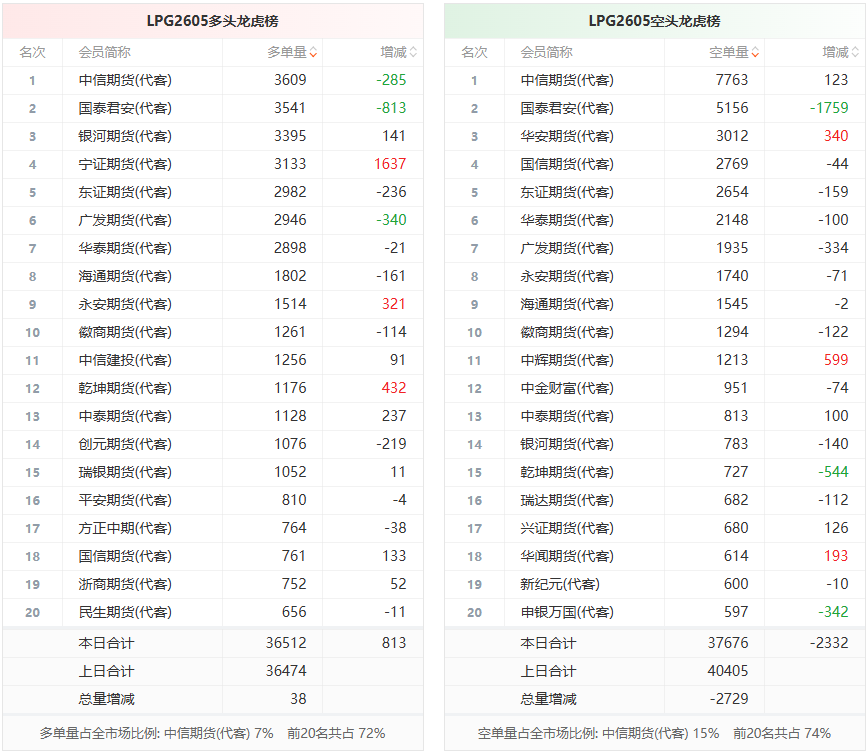Screen dimensions: 868x753
Task: Select 中金财富(代客) row name
Action: 567,388
